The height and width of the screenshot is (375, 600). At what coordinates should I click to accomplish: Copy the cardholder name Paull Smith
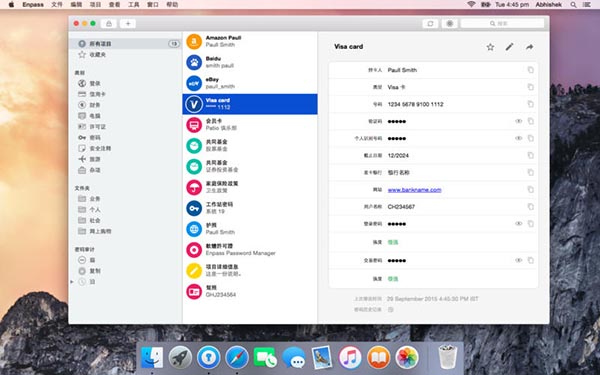[530, 70]
